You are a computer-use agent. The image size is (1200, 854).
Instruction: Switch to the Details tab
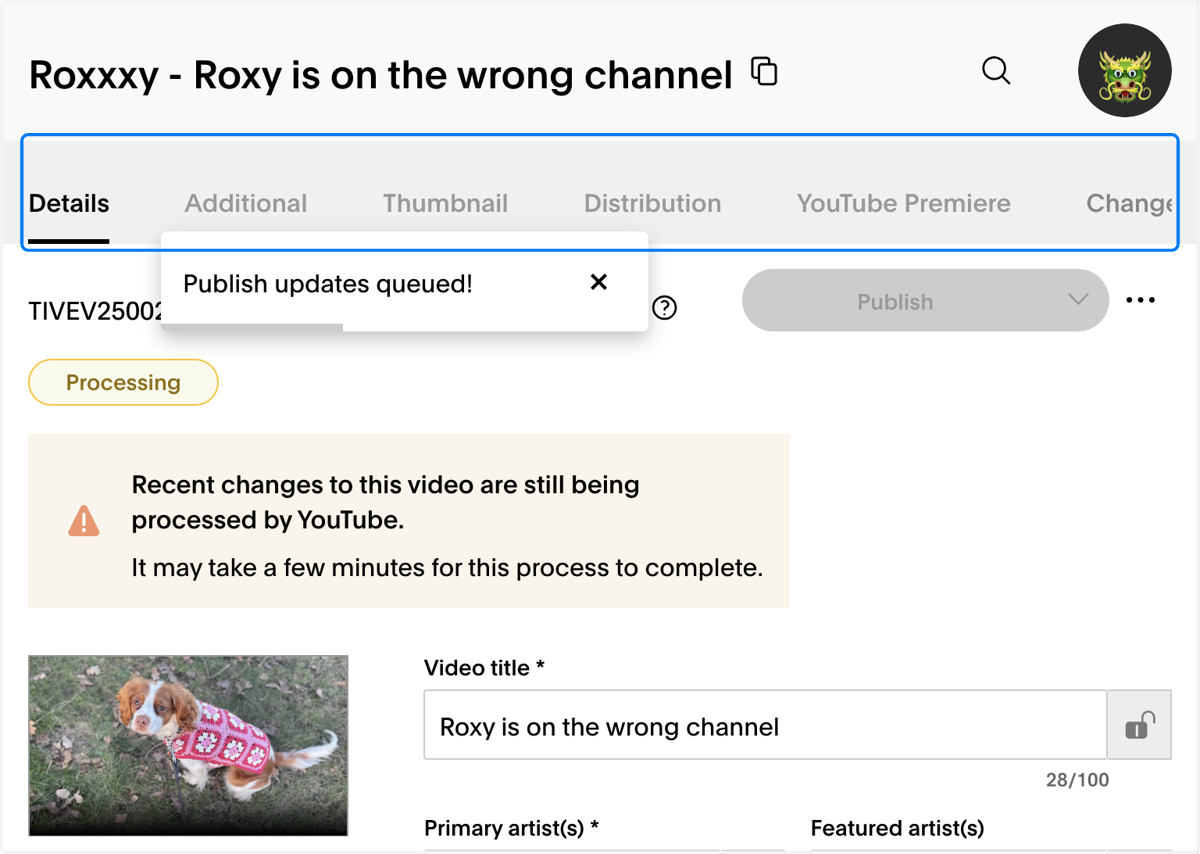[69, 203]
